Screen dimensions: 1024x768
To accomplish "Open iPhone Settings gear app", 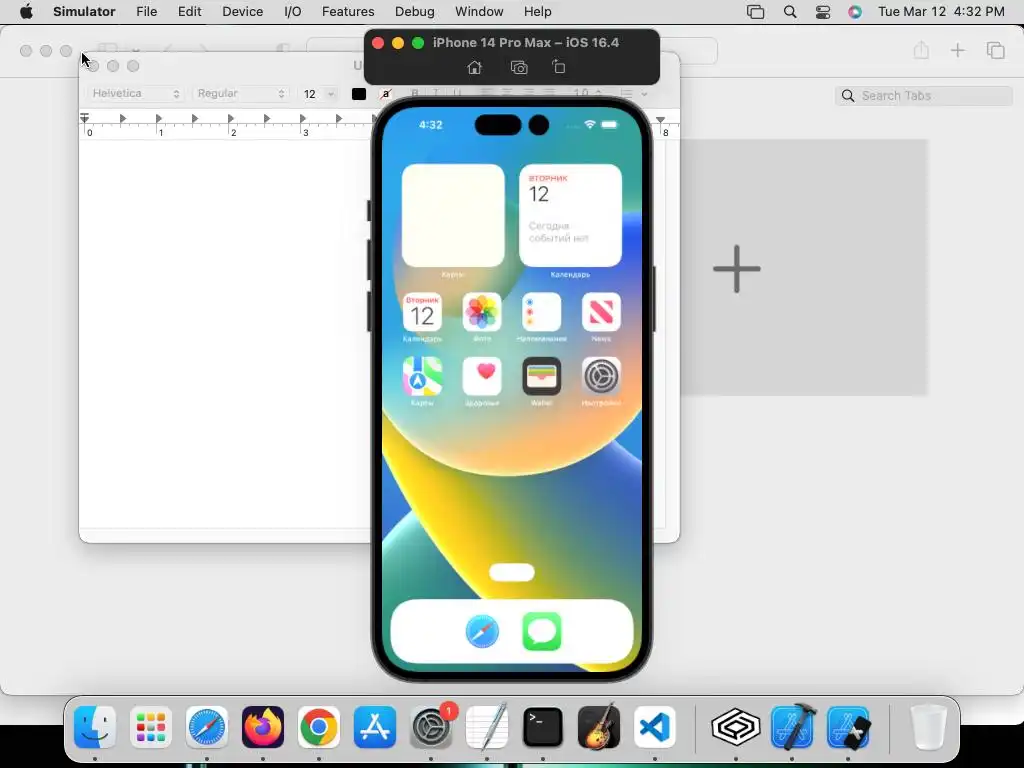I will (601, 376).
